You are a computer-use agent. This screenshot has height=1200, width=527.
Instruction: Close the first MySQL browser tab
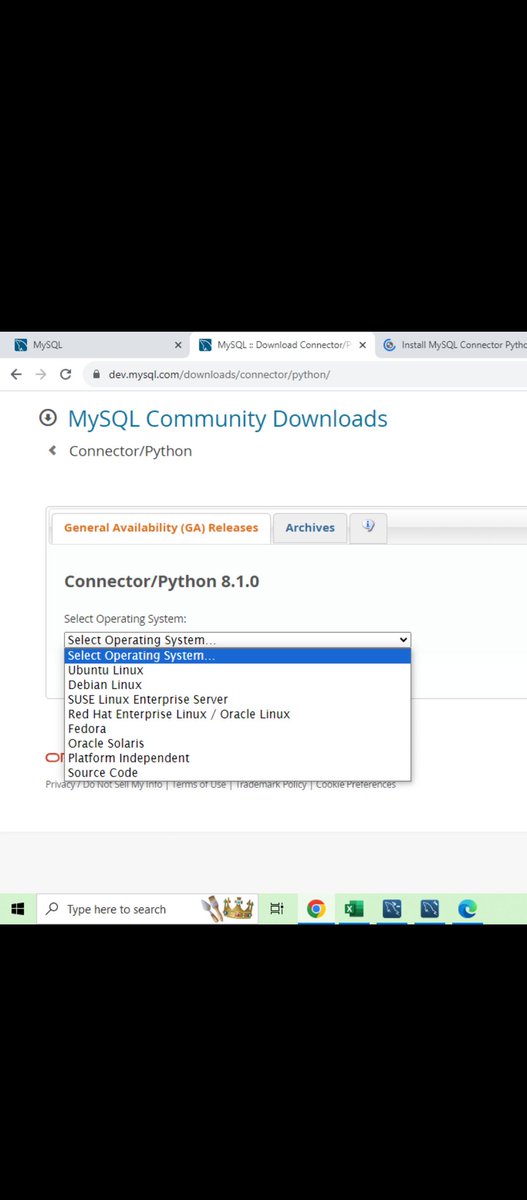point(178,345)
